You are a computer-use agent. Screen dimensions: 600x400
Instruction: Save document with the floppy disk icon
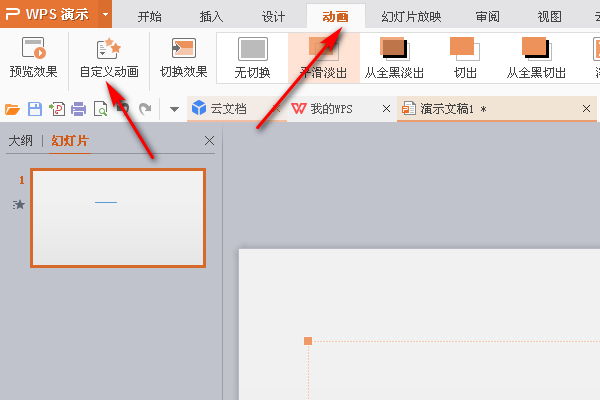point(35,109)
